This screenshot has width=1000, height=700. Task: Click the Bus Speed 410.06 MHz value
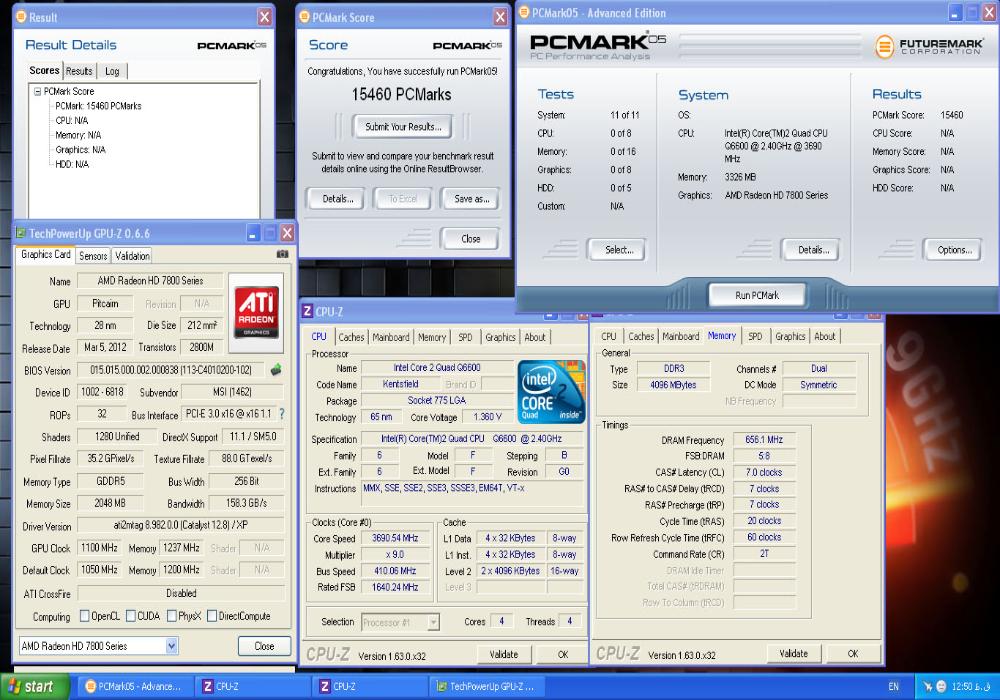coord(395,571)
